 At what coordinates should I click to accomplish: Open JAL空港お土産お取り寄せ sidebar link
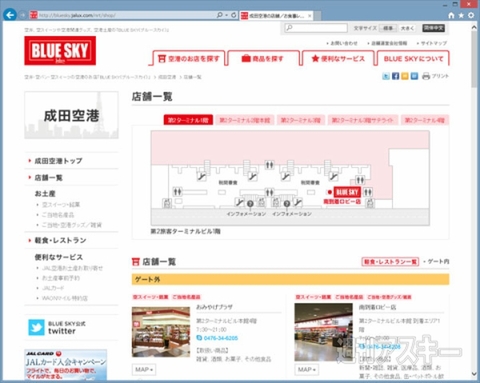72,268
